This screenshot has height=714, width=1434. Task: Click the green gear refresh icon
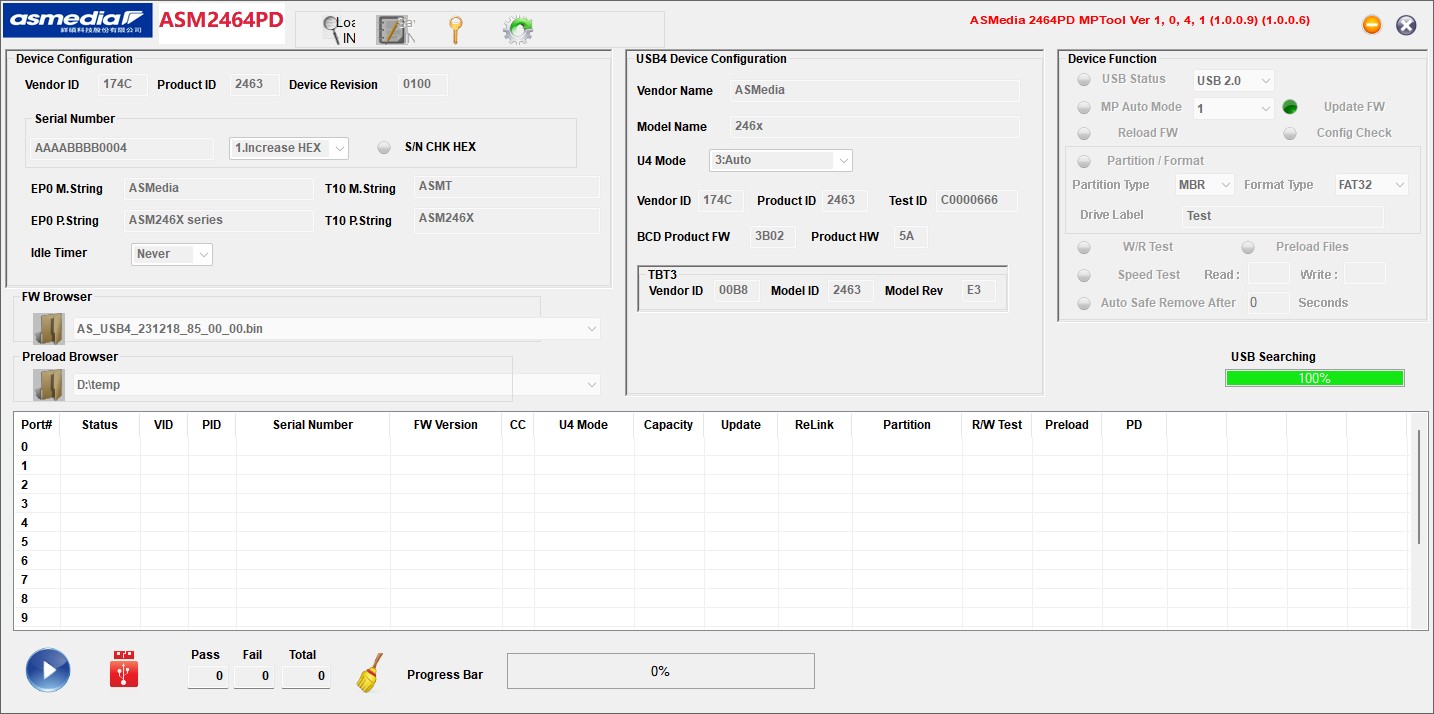pyautogui.click(x=517, y=31)
